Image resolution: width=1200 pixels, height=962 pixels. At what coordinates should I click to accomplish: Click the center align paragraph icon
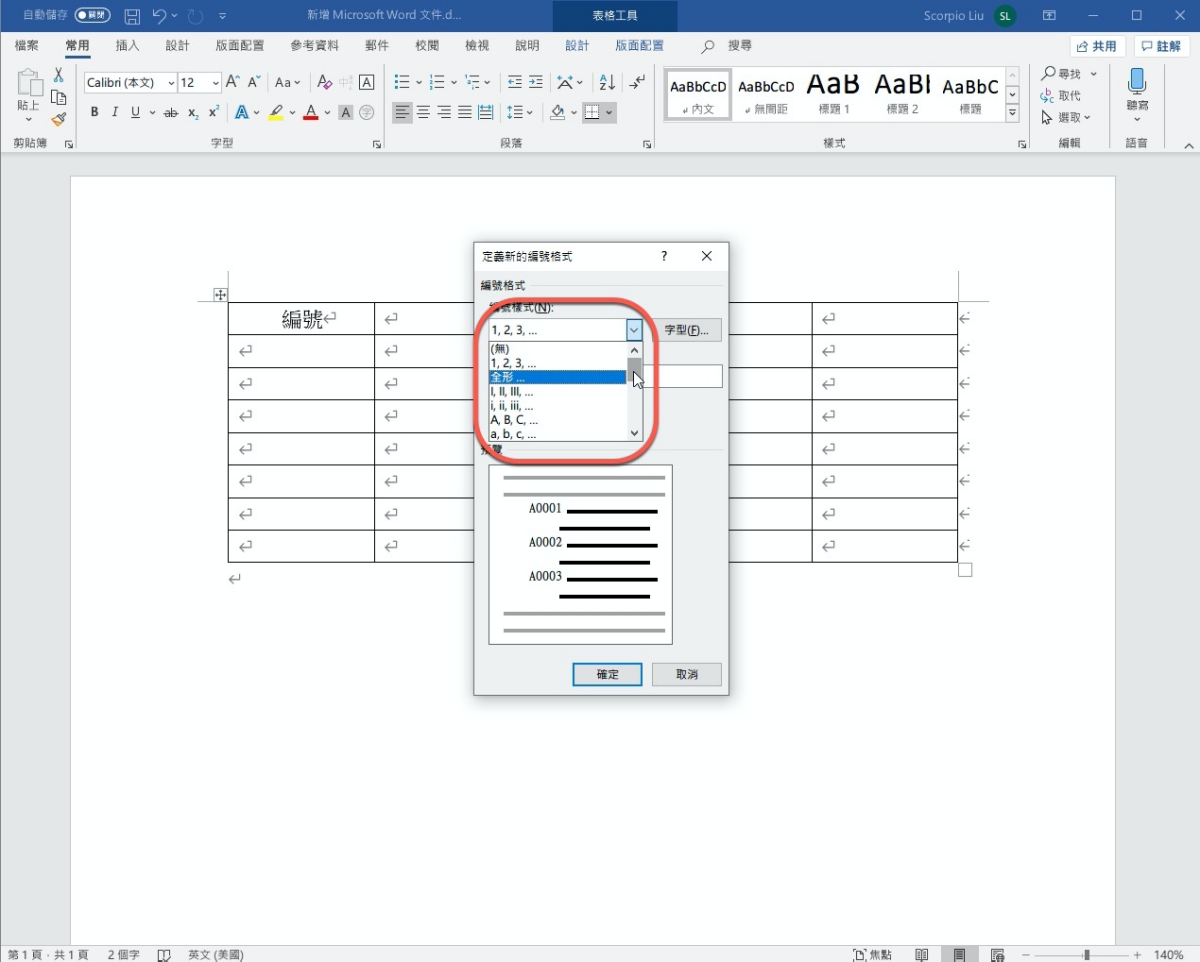coord(423,112)
